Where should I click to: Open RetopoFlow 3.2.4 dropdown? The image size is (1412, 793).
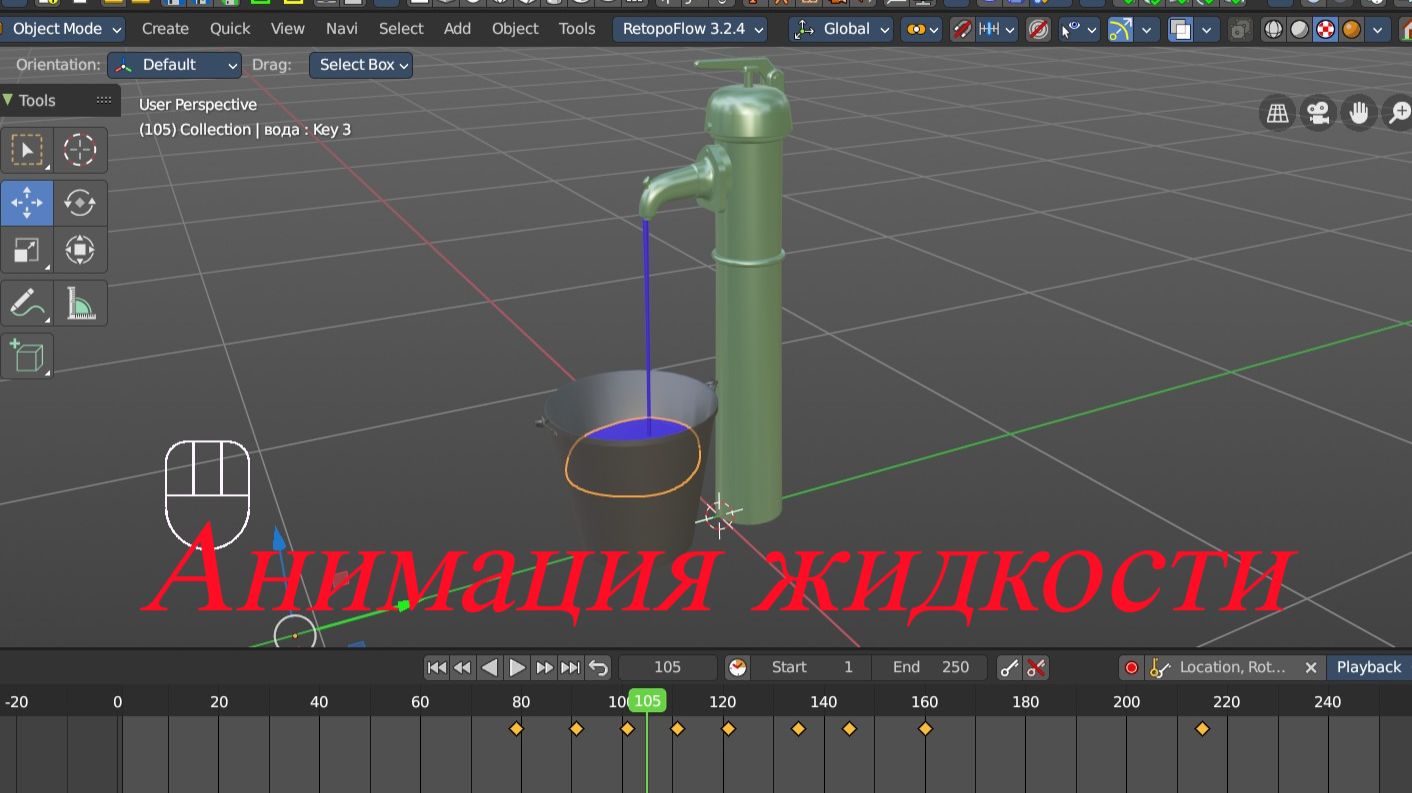[x=690, y=29]
